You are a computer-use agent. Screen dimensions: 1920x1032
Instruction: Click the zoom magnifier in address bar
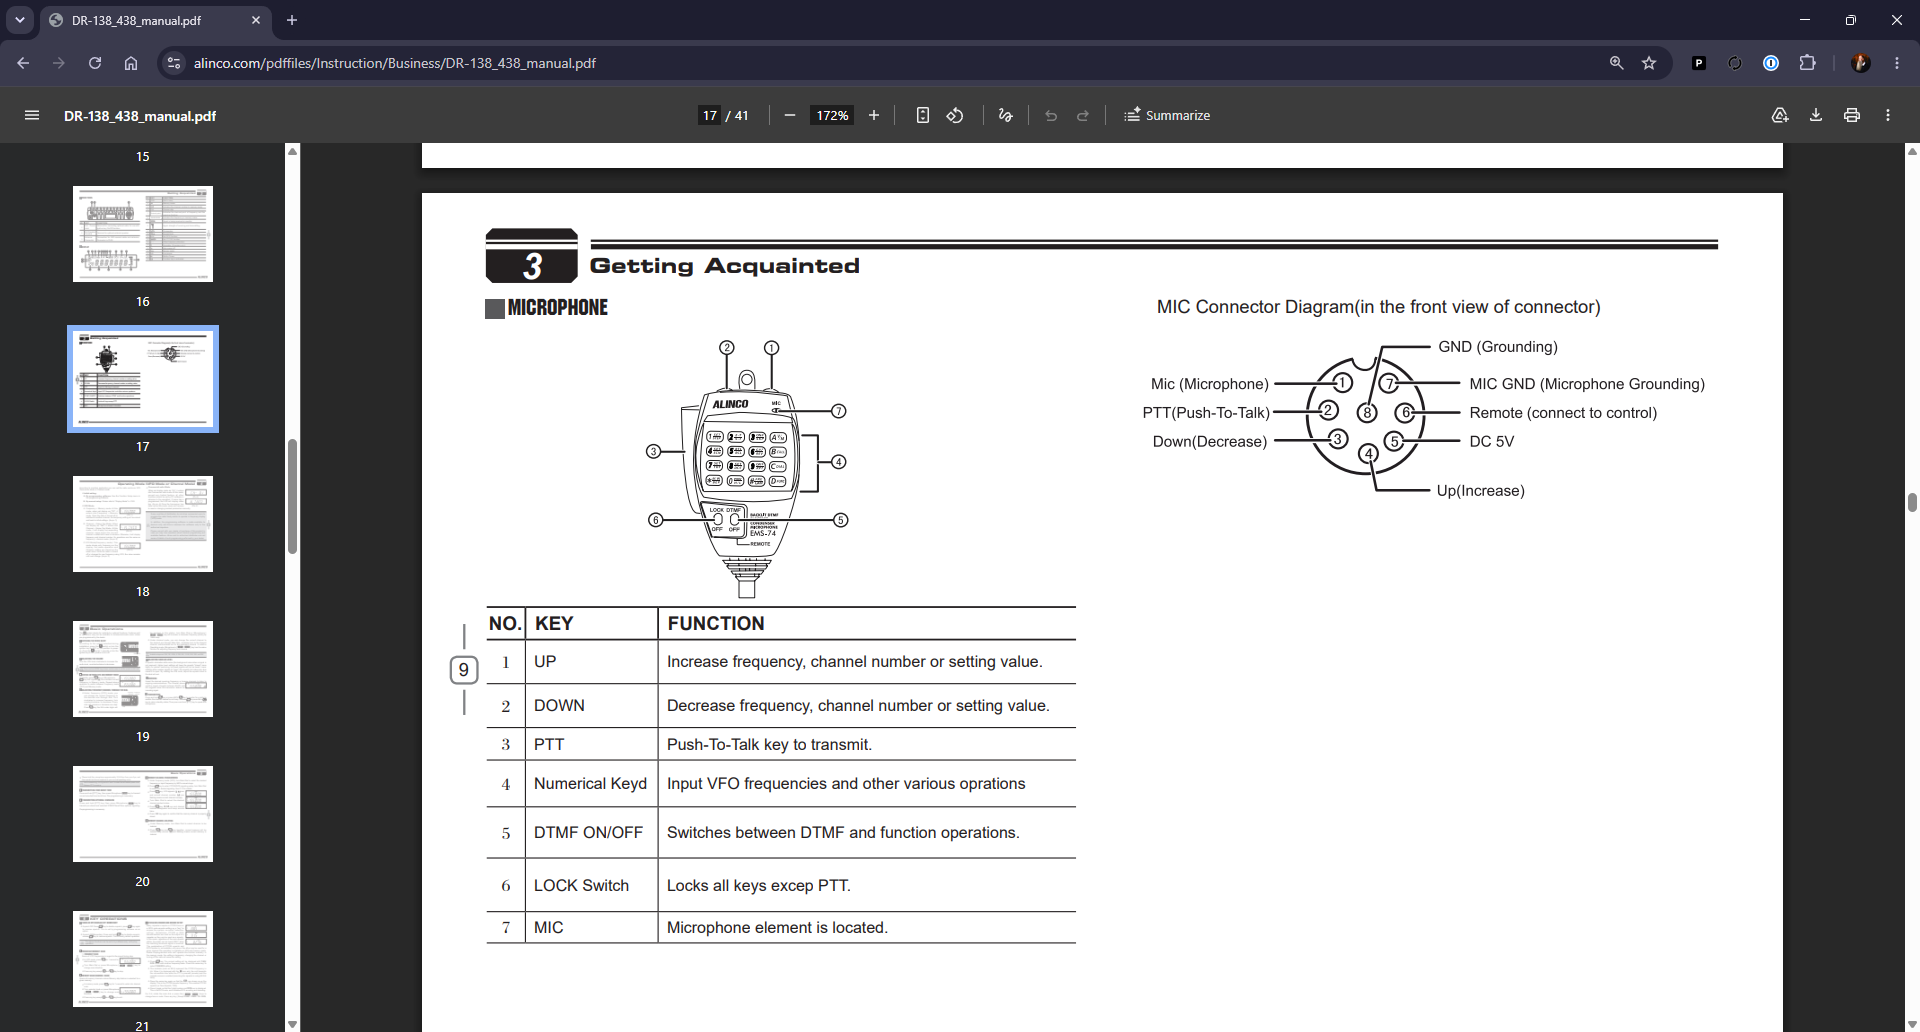(x=1616, y=63)
